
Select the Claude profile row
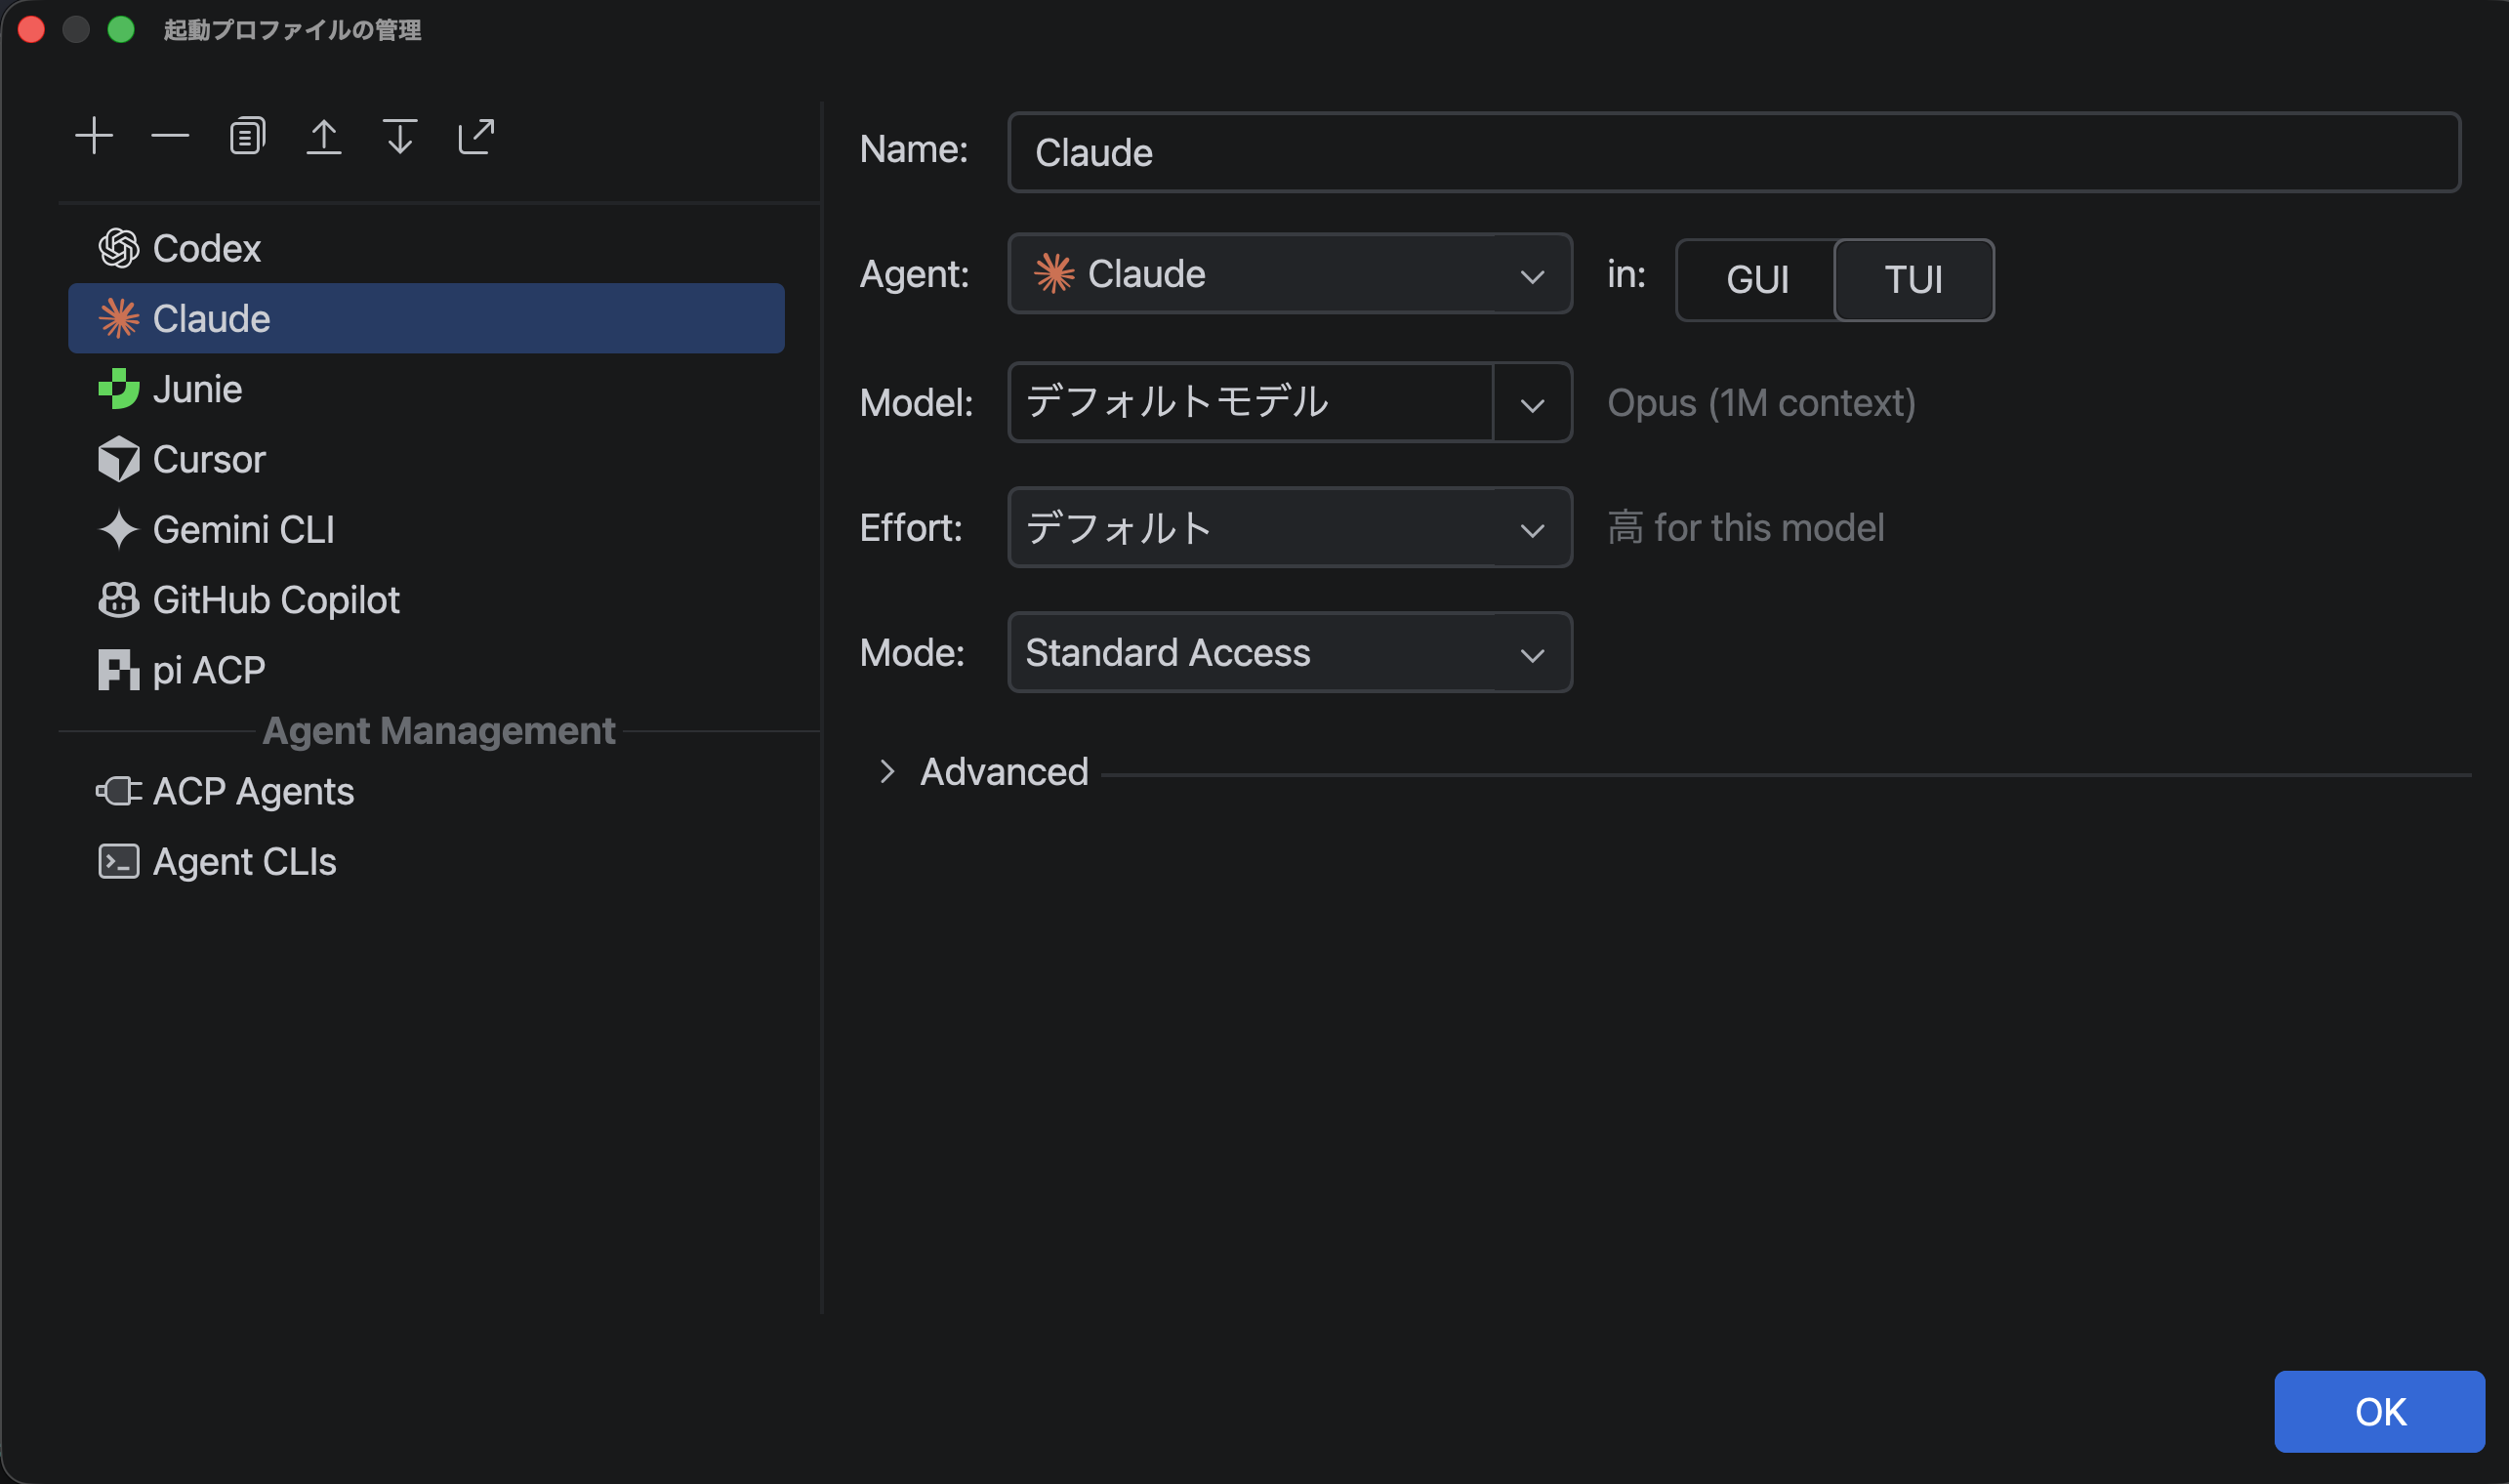426,319
